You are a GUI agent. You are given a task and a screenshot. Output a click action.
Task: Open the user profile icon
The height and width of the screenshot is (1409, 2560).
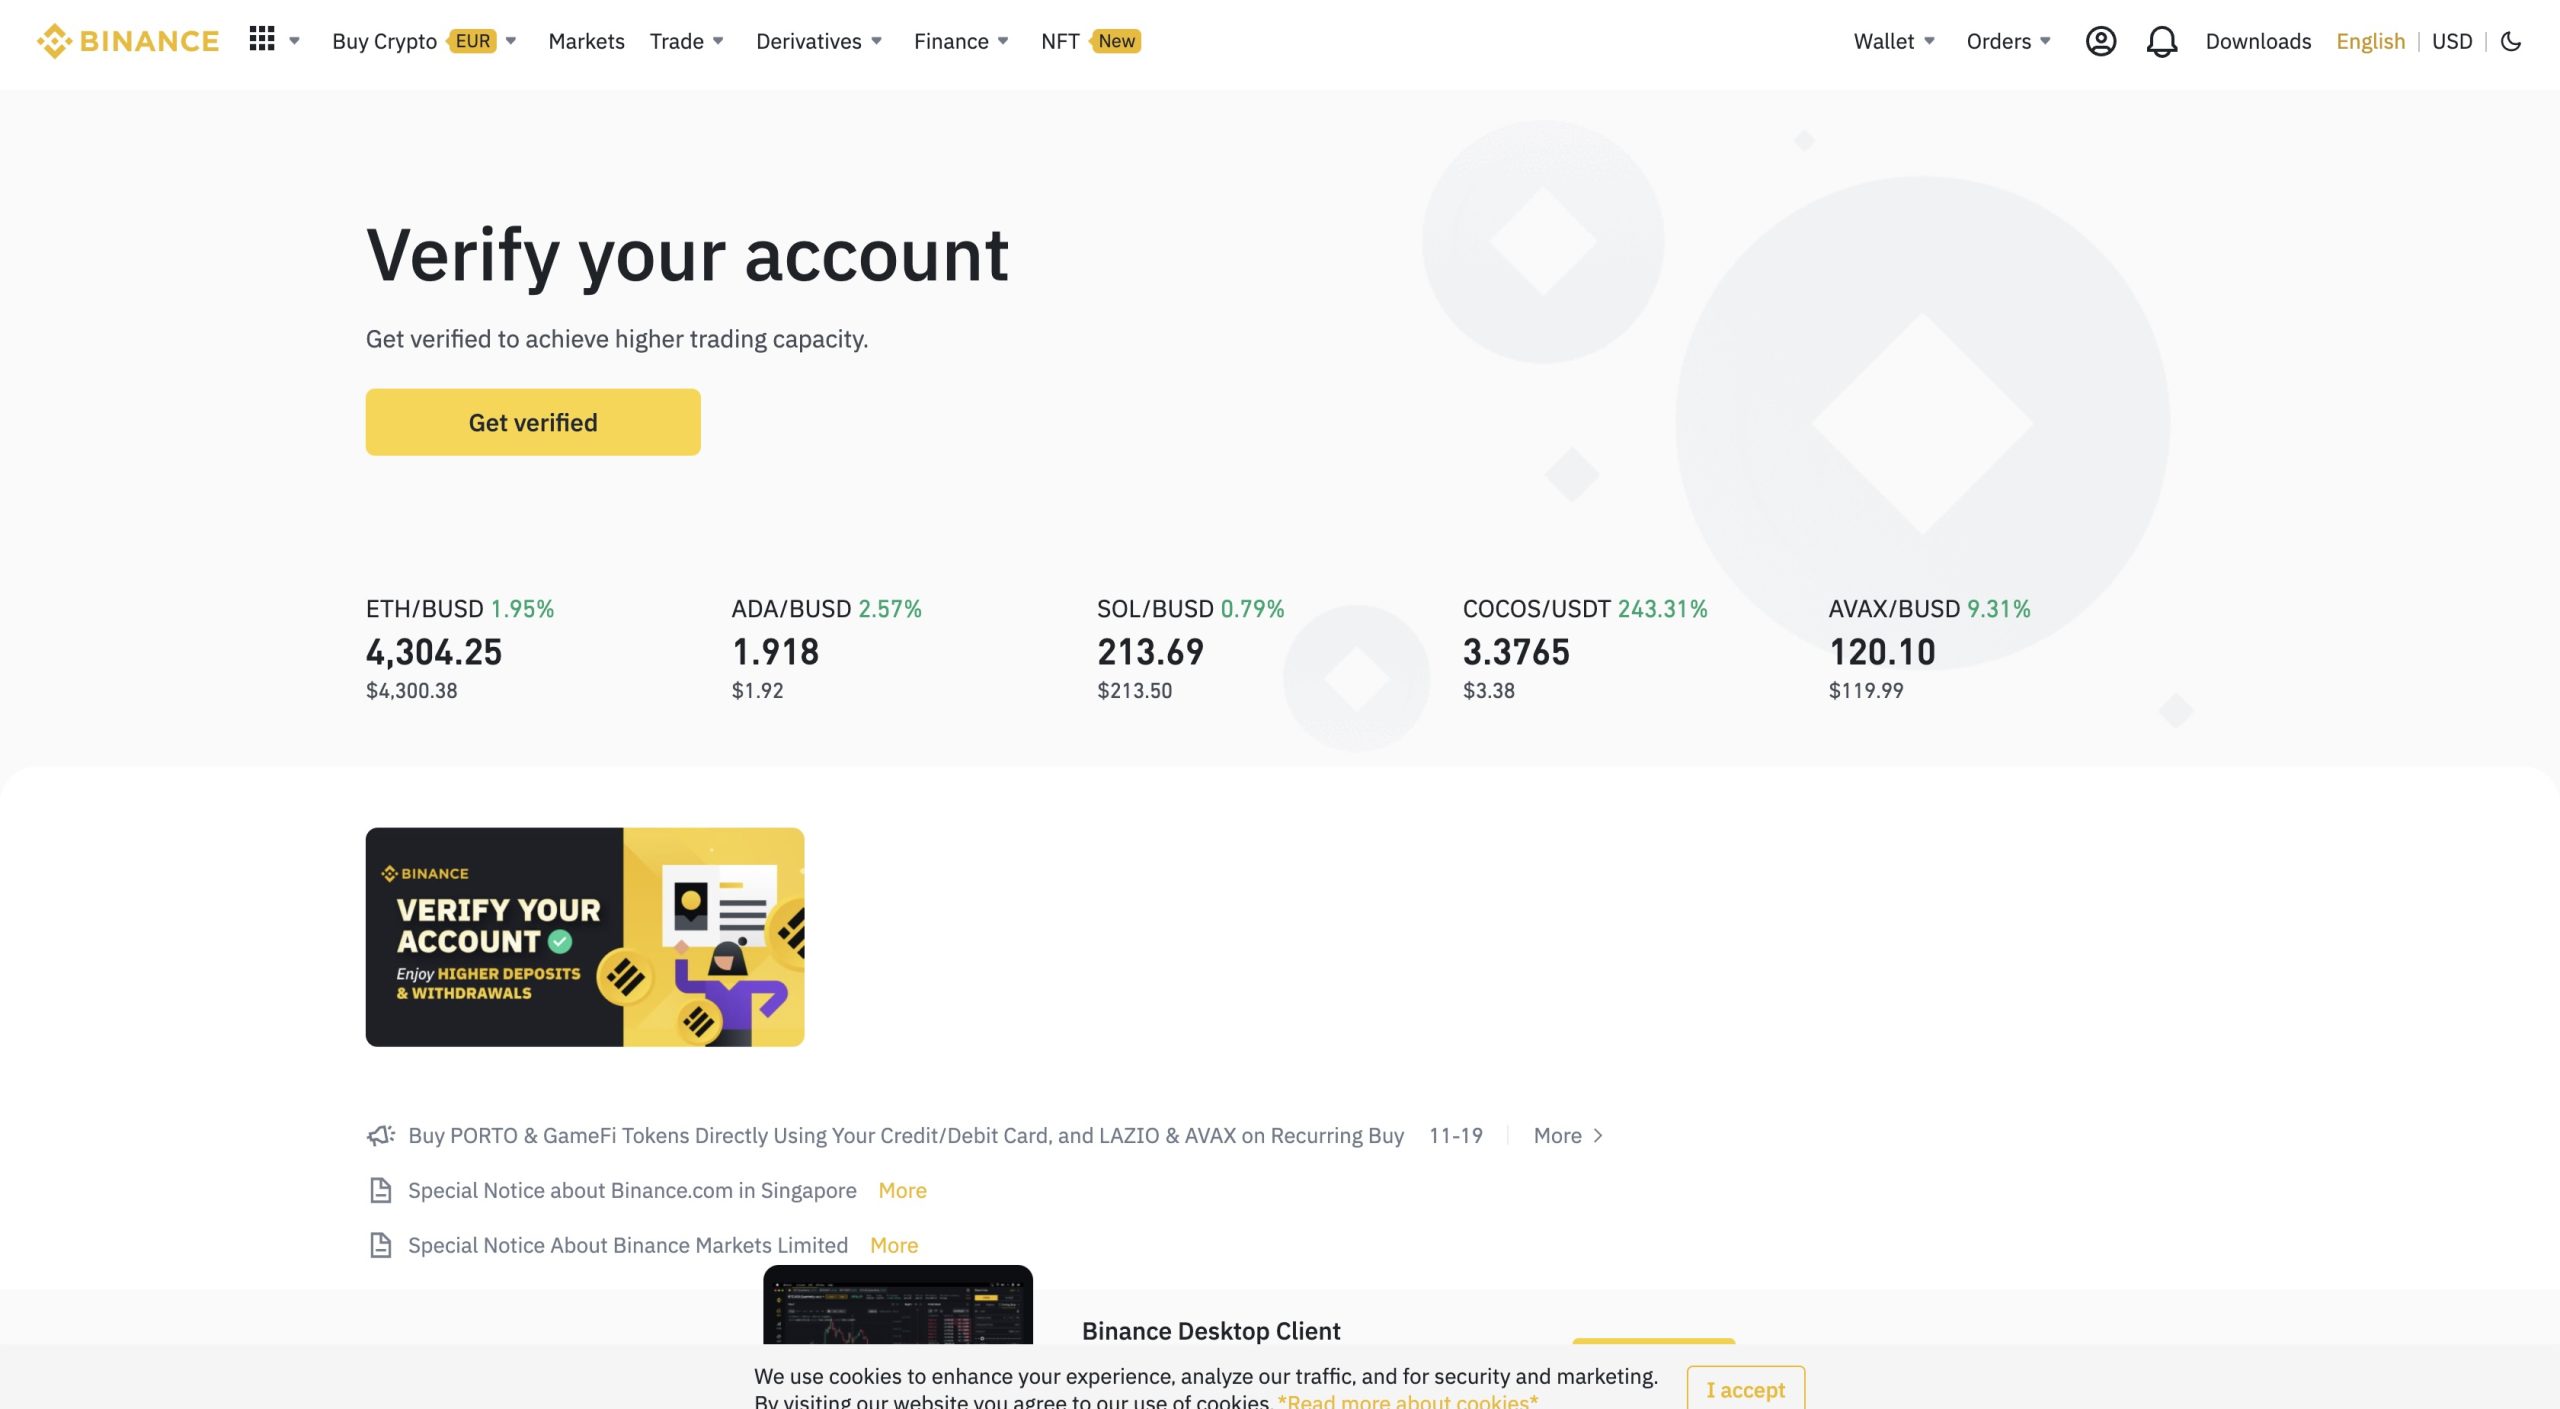tap(2101, 41)
